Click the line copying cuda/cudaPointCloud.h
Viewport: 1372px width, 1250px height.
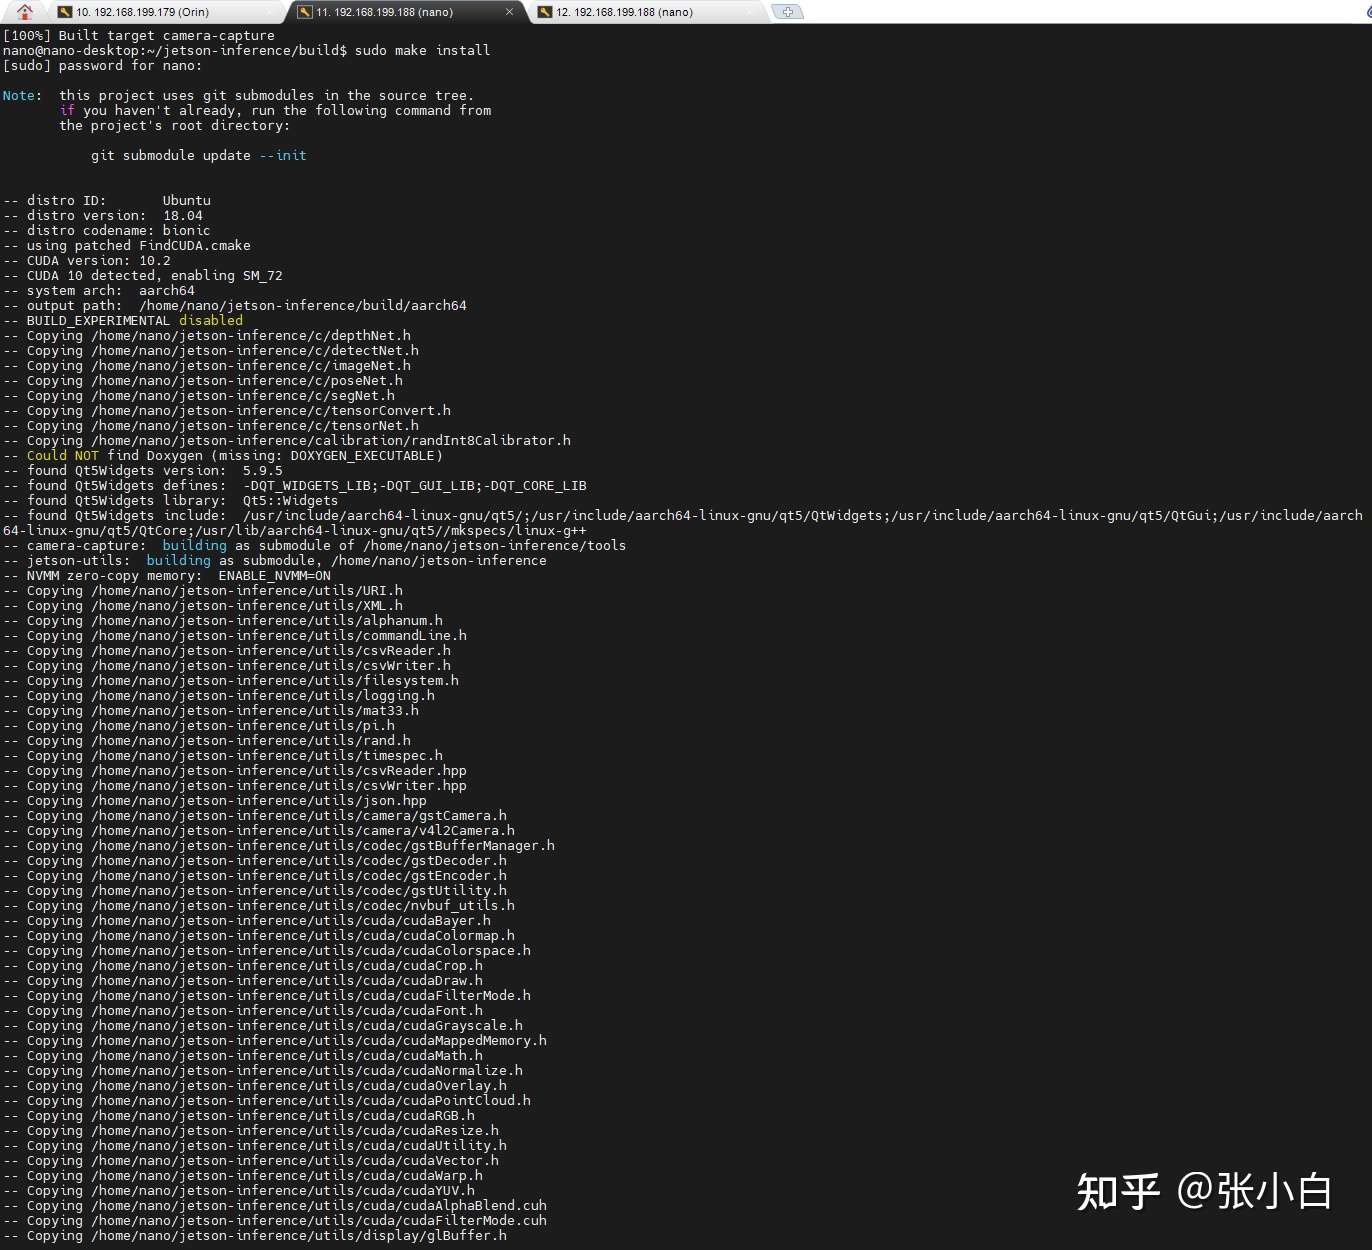[x=267, y=1100]
